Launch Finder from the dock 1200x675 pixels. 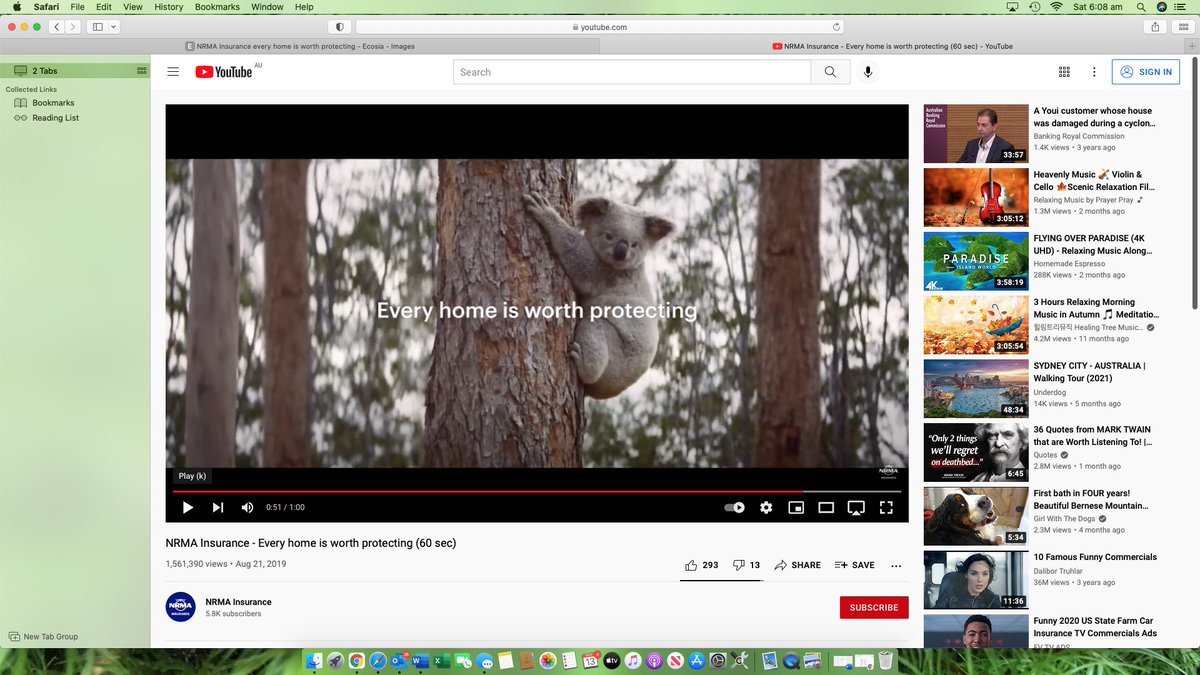coord(315,661)
